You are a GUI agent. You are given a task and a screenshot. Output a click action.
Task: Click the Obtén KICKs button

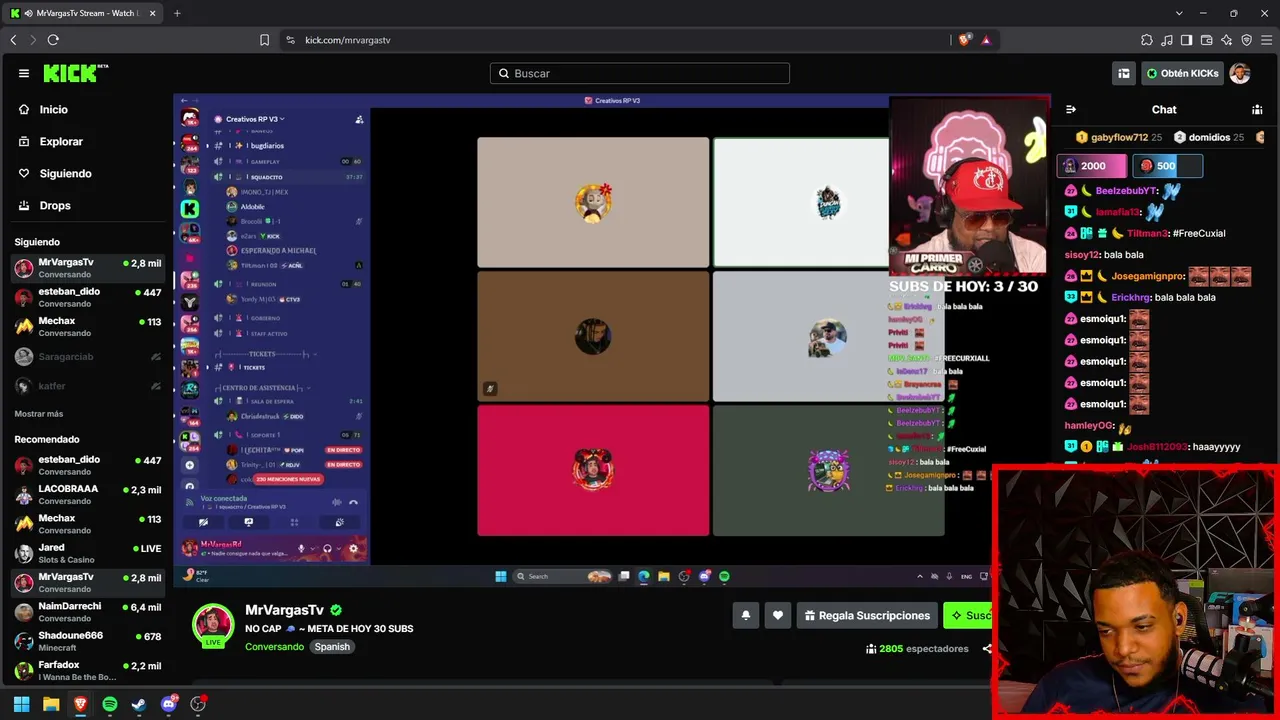[x=1182, y=73]
